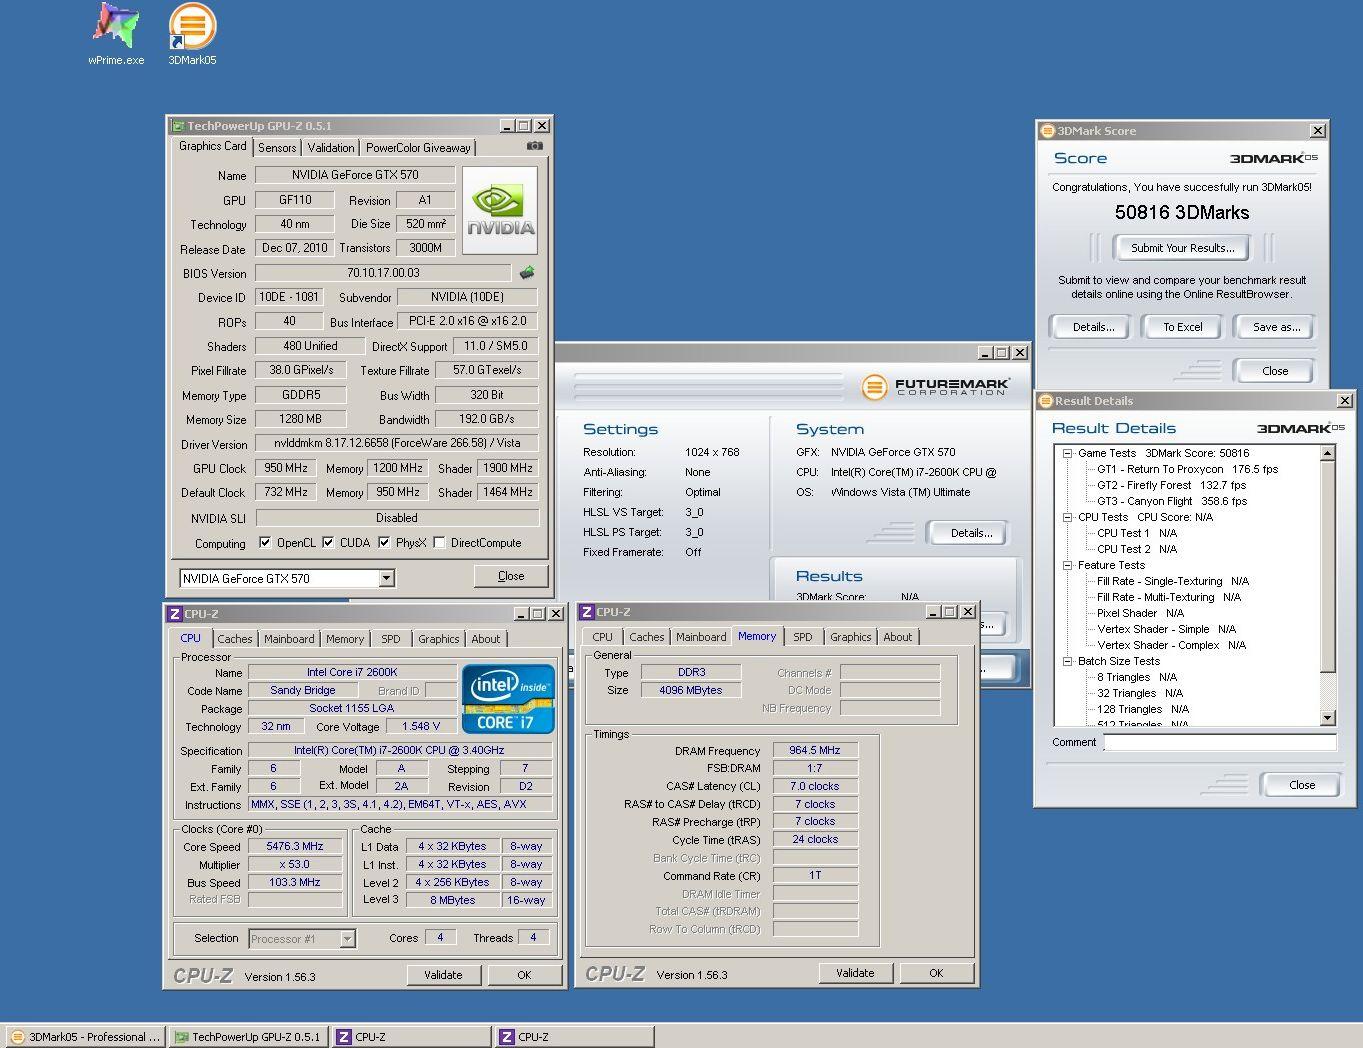Screen dimensions: 1363x1048
Task: Open the PowerColor Giveaway tab
Action: [418, 147]
